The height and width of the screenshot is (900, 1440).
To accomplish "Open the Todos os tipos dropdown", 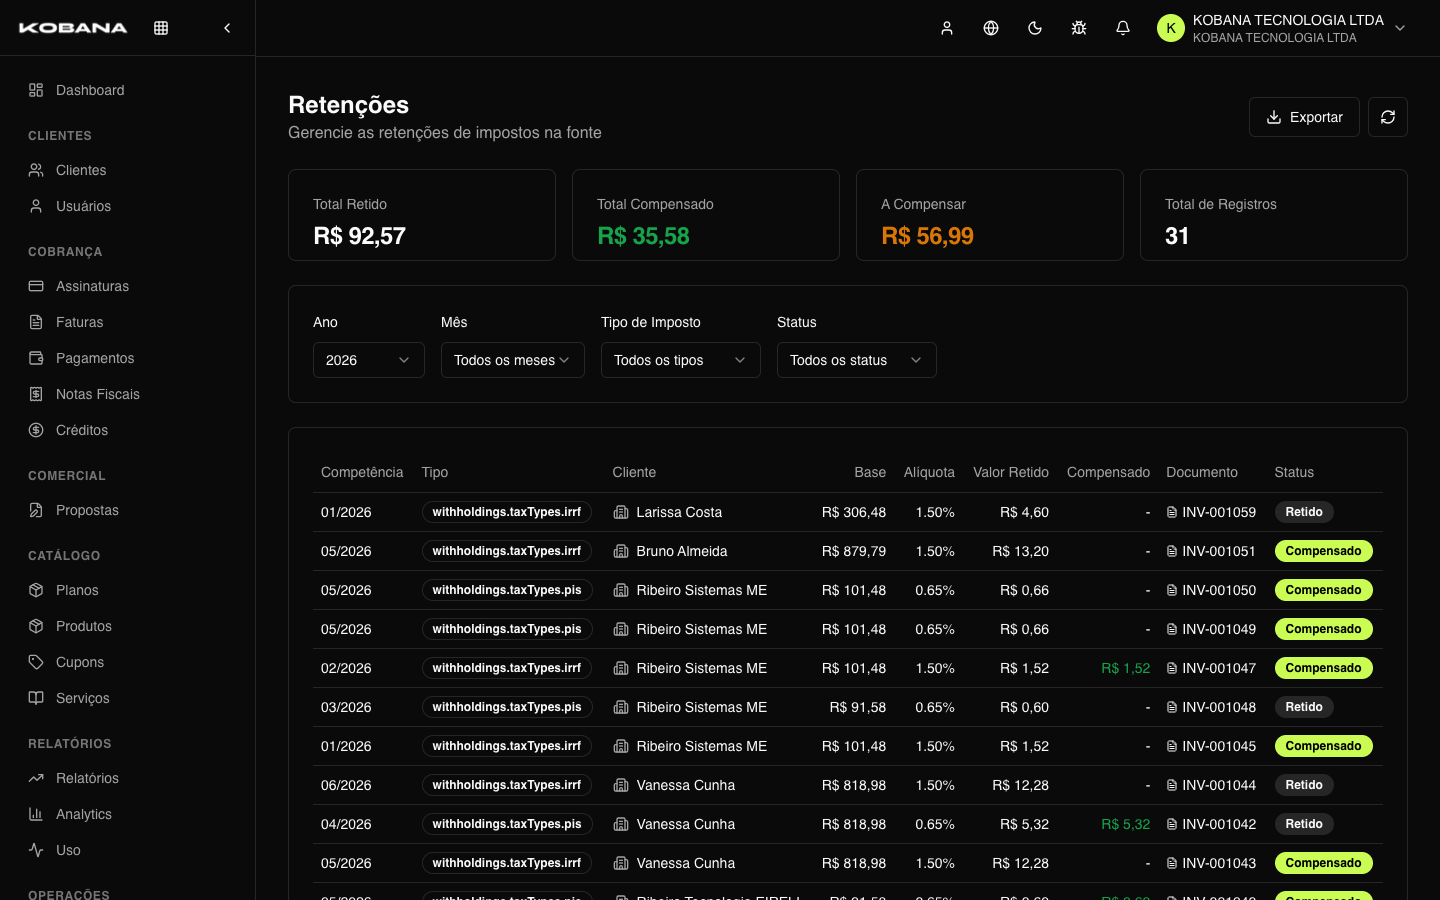I will (681, 360).
